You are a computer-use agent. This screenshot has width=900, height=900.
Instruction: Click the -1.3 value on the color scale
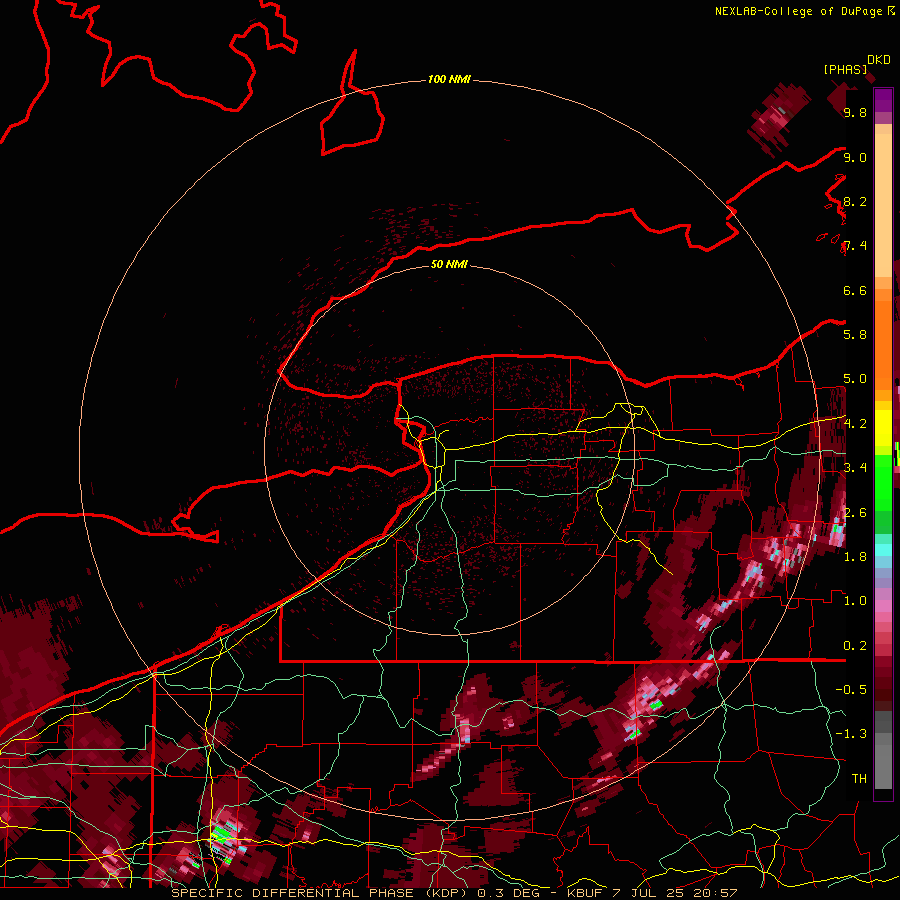point(851,734)
